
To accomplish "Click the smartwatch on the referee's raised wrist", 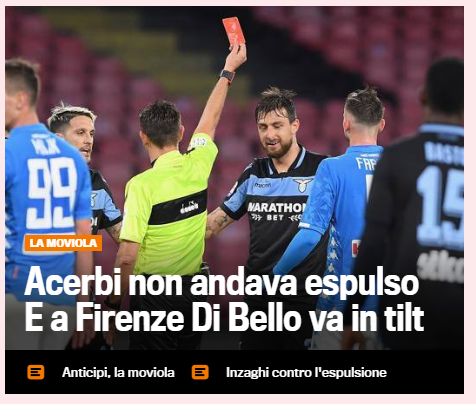I will 227,76.
